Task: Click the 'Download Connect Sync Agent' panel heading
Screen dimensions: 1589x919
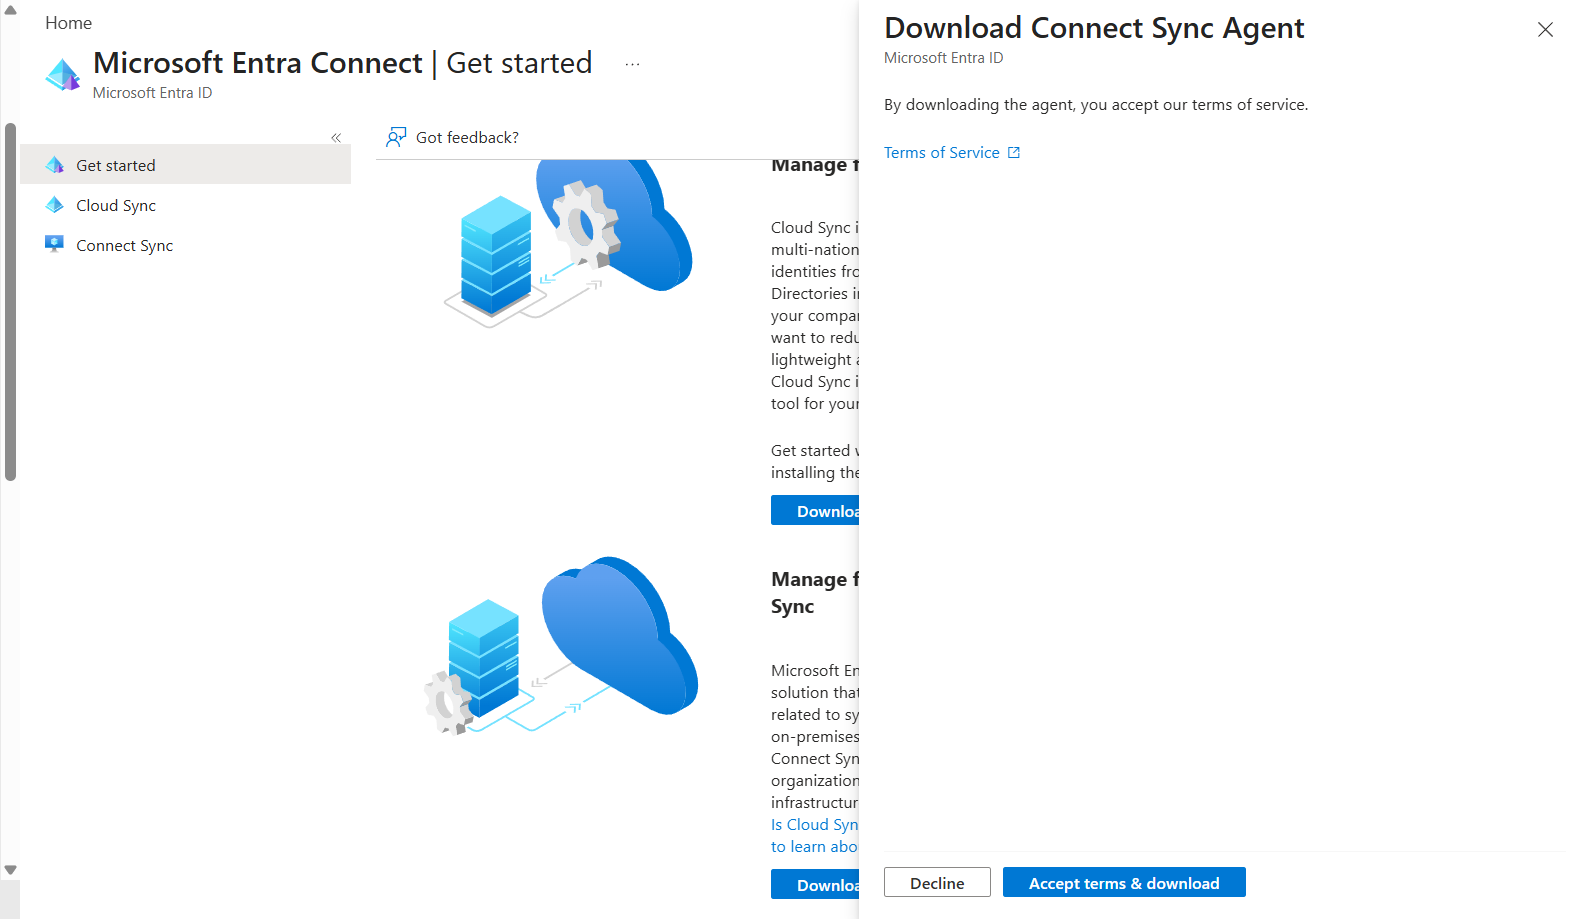Action: (1094, 28)
